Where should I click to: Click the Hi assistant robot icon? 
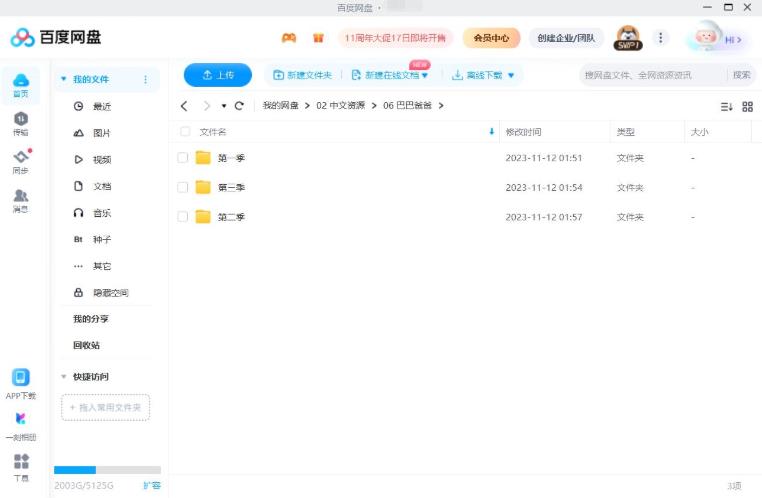point(706,36)
